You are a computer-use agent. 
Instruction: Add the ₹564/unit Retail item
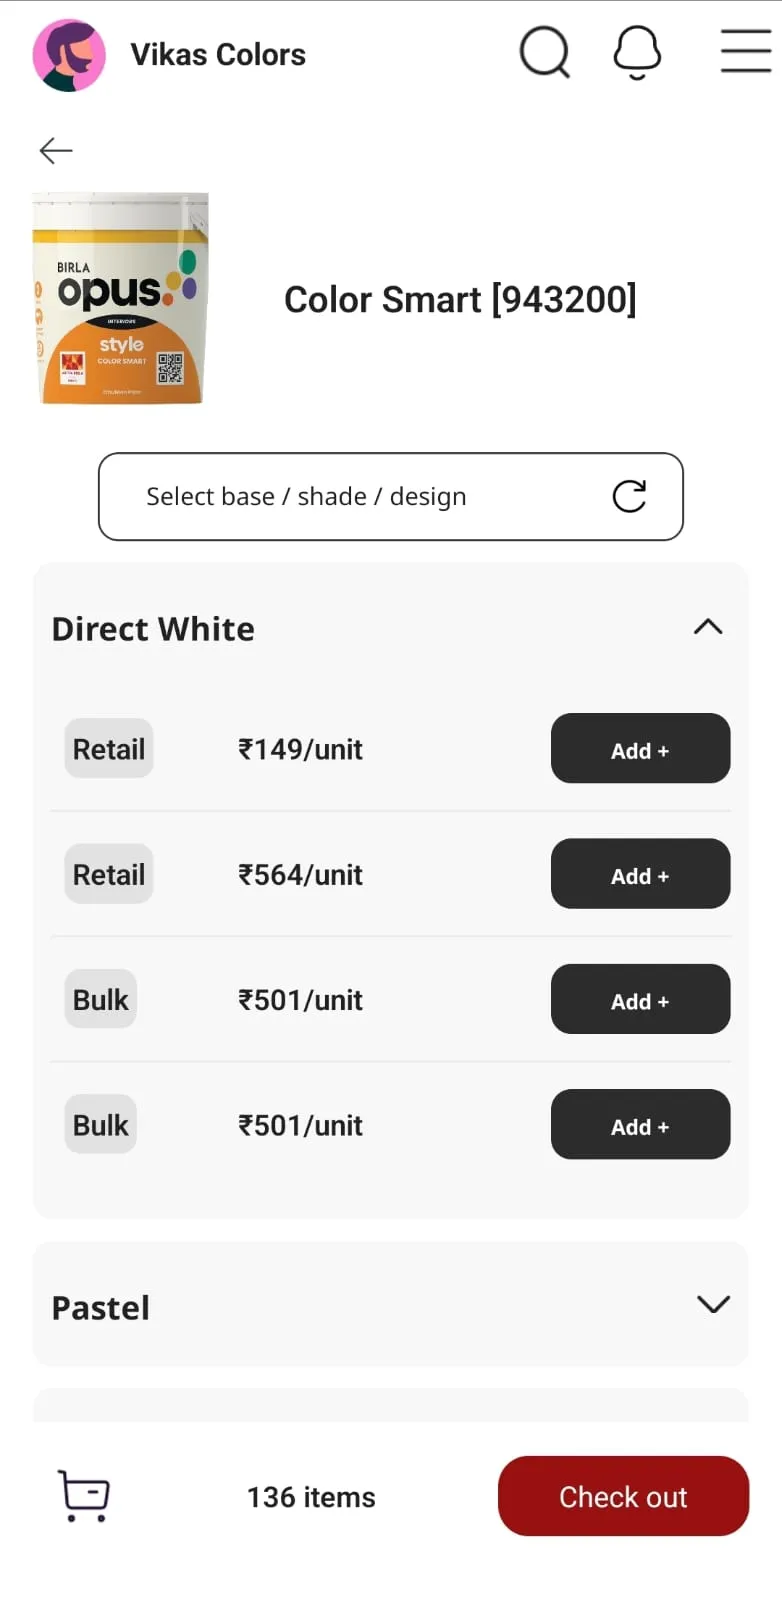(640, 874)
